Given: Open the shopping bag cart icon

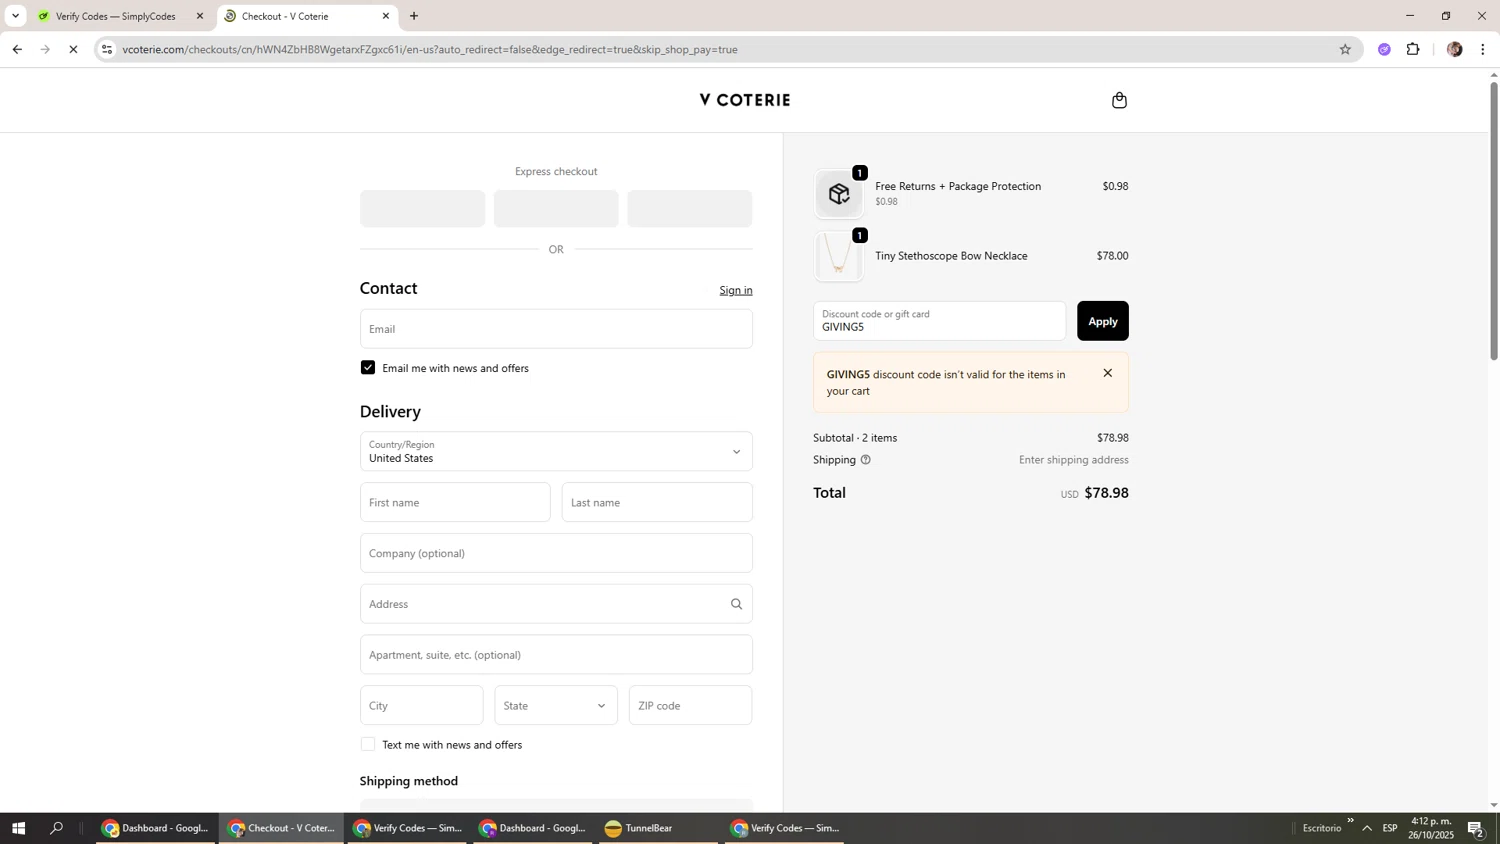Looking at the screenshot, I should 1119,100.
